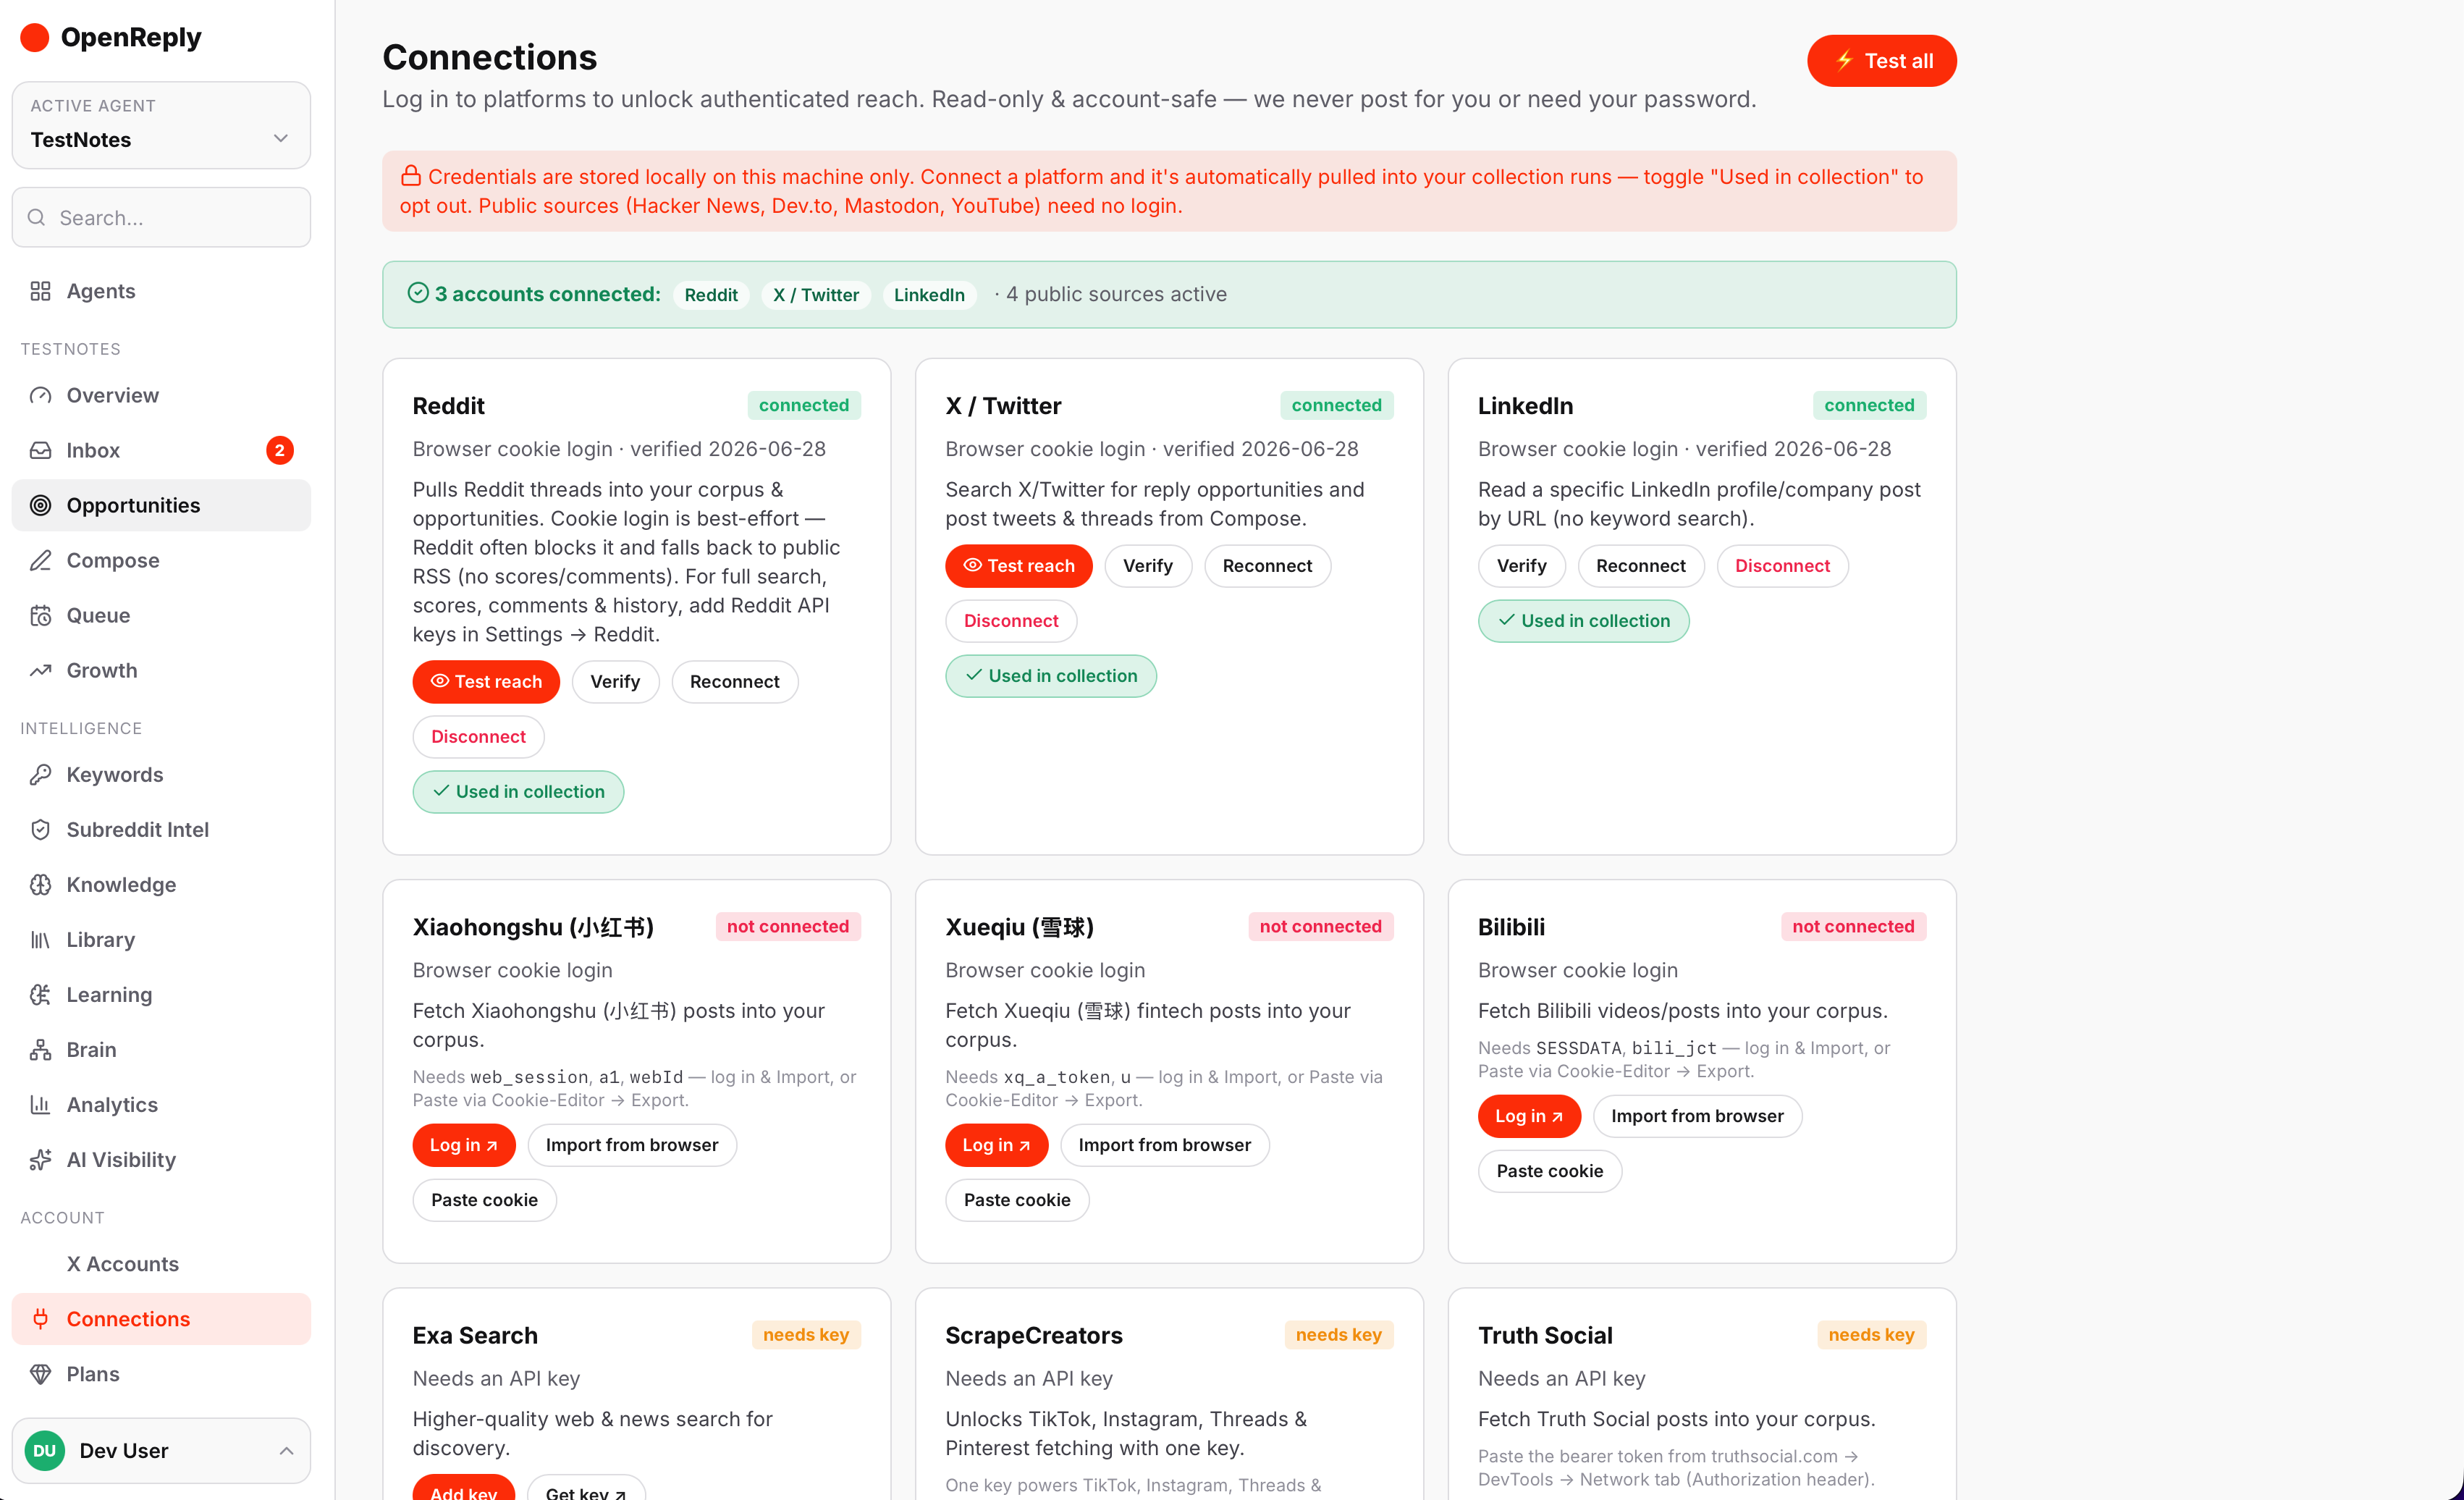Viewport: 2464px width, 1500px height.
Task: Click the OpenReply red logo dot
Action: click(35, 37)
